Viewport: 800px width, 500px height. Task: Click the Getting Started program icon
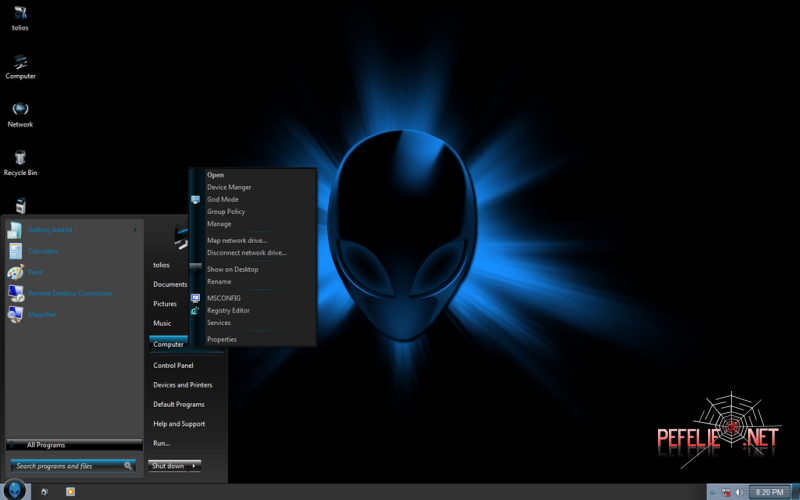15,230
